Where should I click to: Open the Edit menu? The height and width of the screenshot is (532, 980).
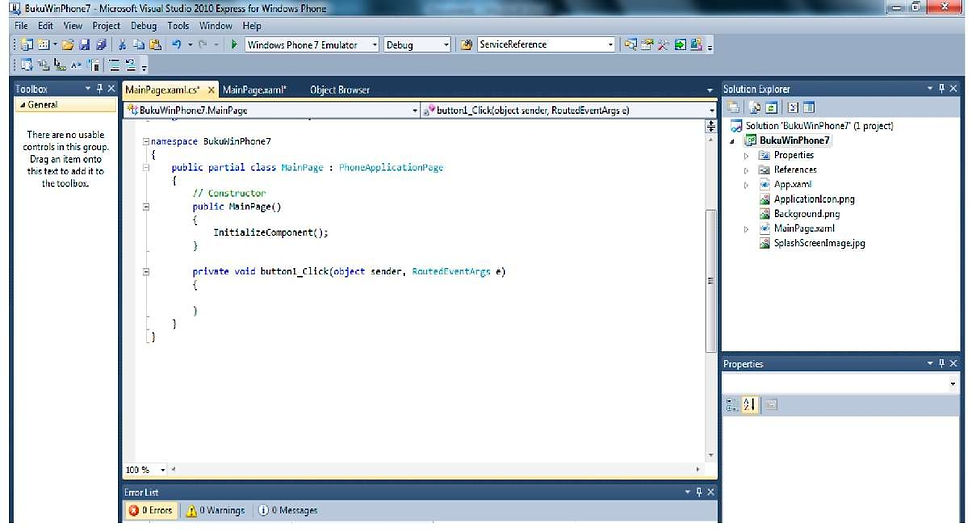pyautogui.click(x=45, y=26)
